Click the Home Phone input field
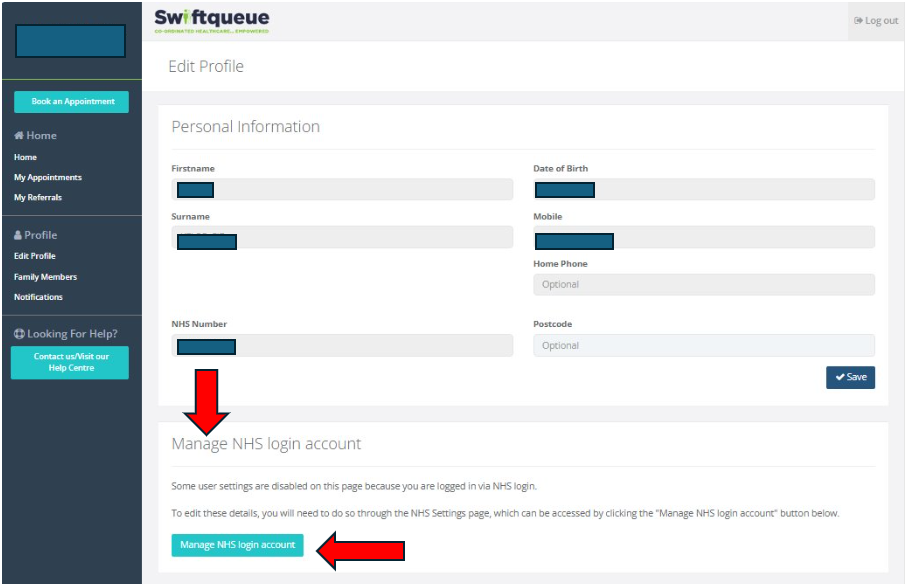This screenshot has height=584, width=911. tap(703, 285)
